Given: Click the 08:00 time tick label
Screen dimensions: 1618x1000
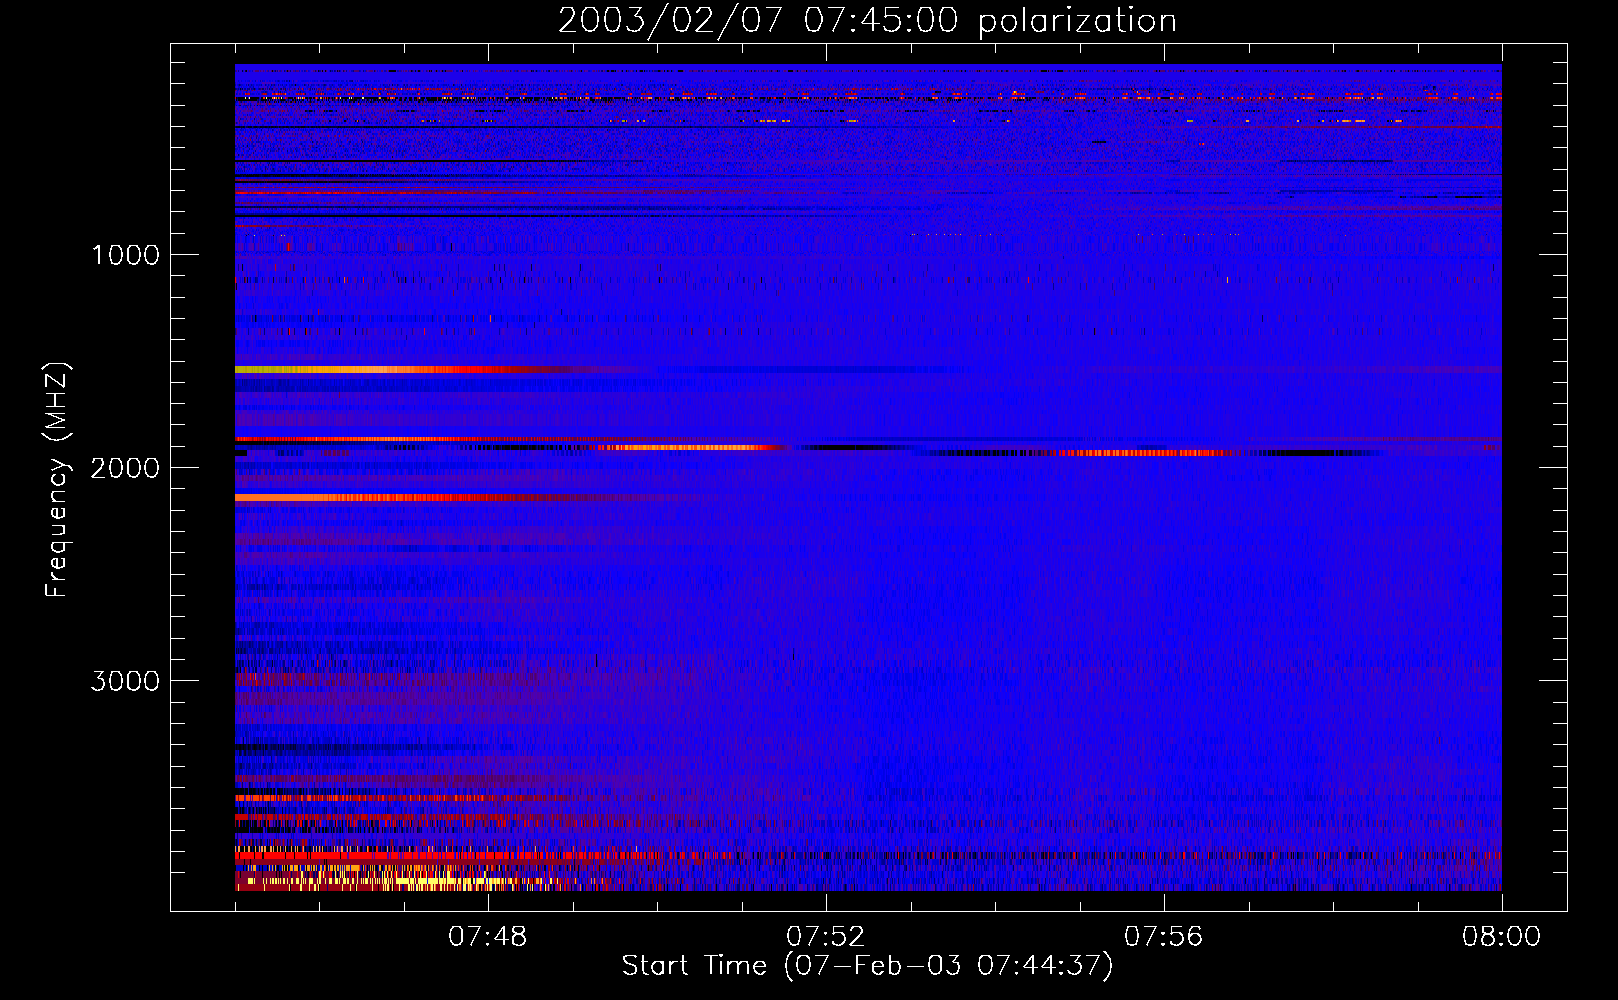Looking at the screenshot, I should (x=1501, y=937).
